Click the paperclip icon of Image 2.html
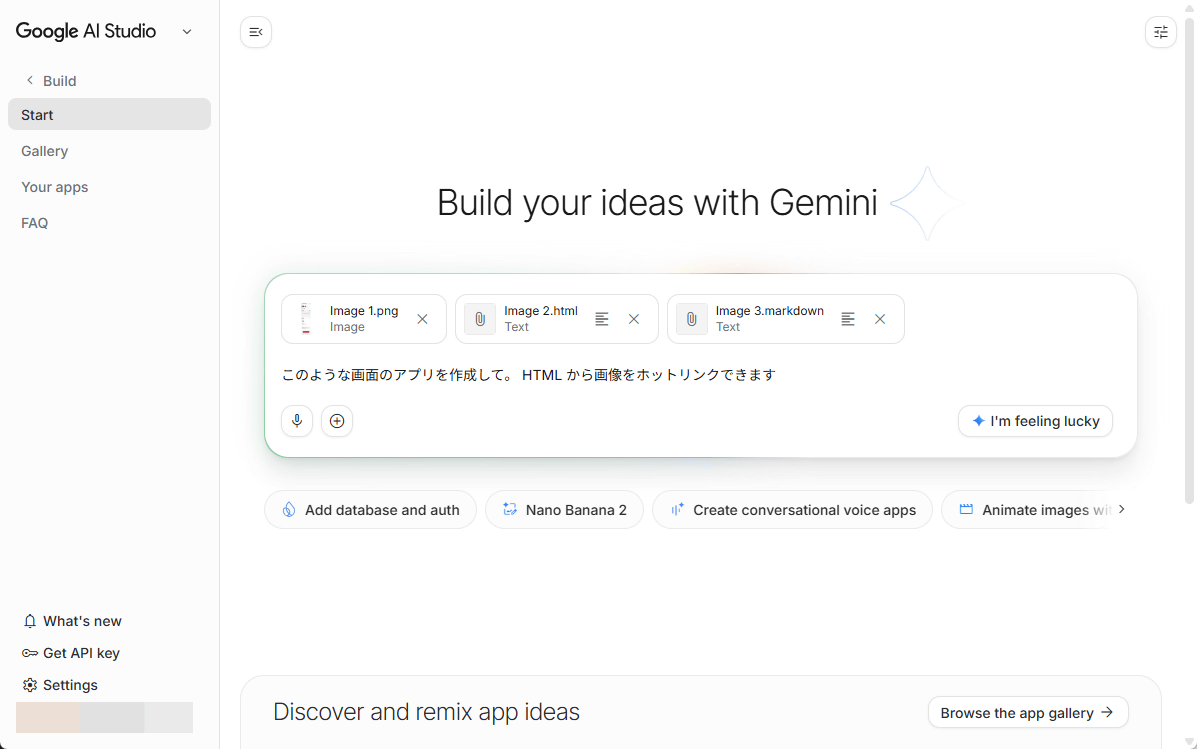Screen dimensions: 1197x749 click(480, 319)
